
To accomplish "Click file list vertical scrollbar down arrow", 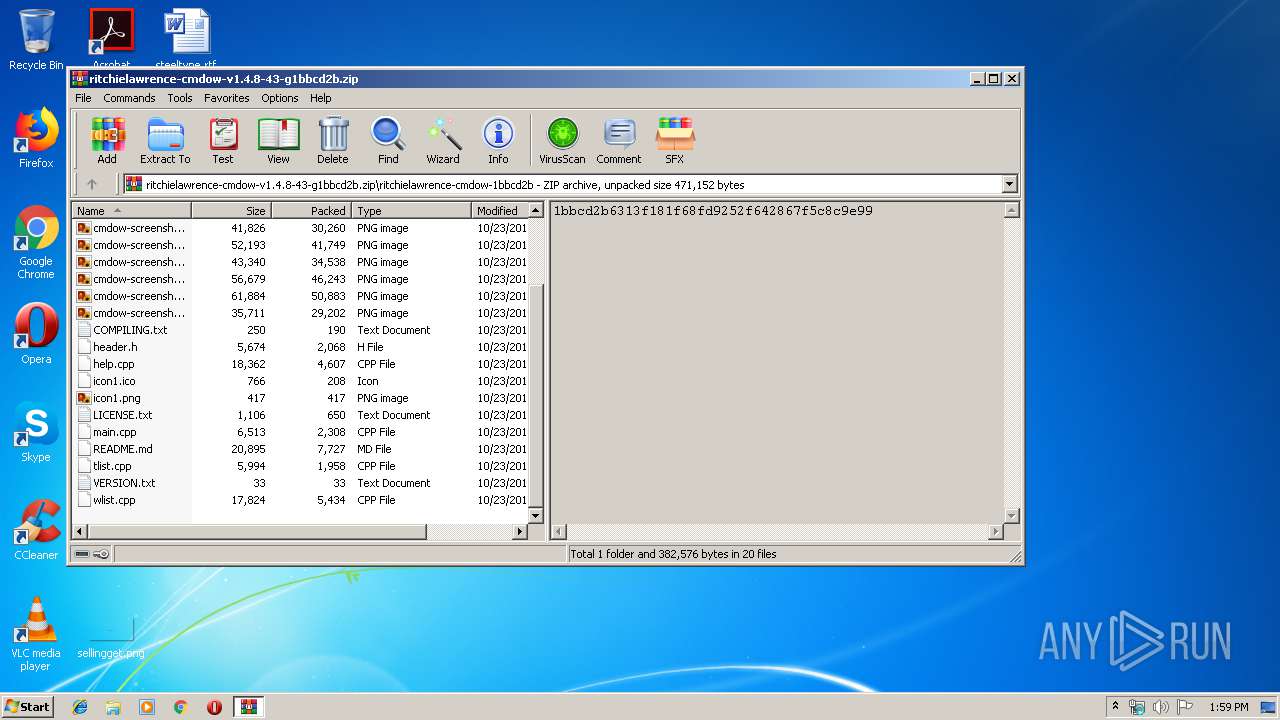I will tap(535, 516).
